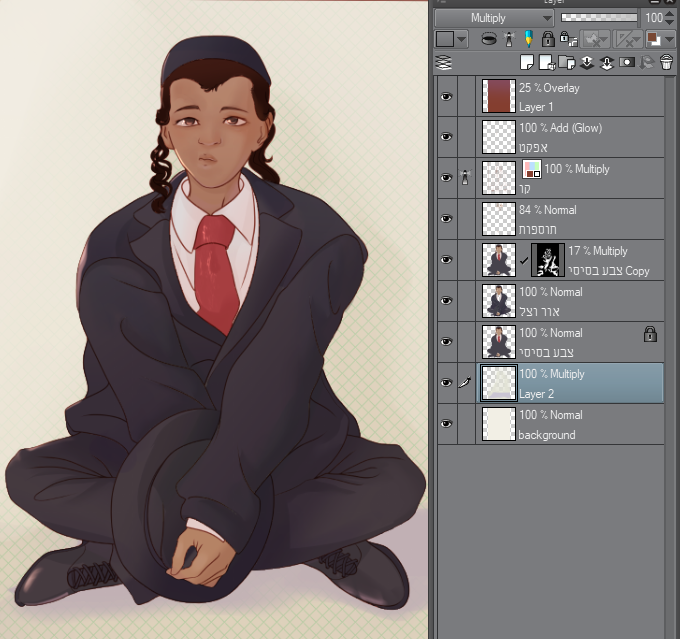This screenshot has height=639, width=680.
Task: Apply mask to layer icon
Action: point(646,62)
